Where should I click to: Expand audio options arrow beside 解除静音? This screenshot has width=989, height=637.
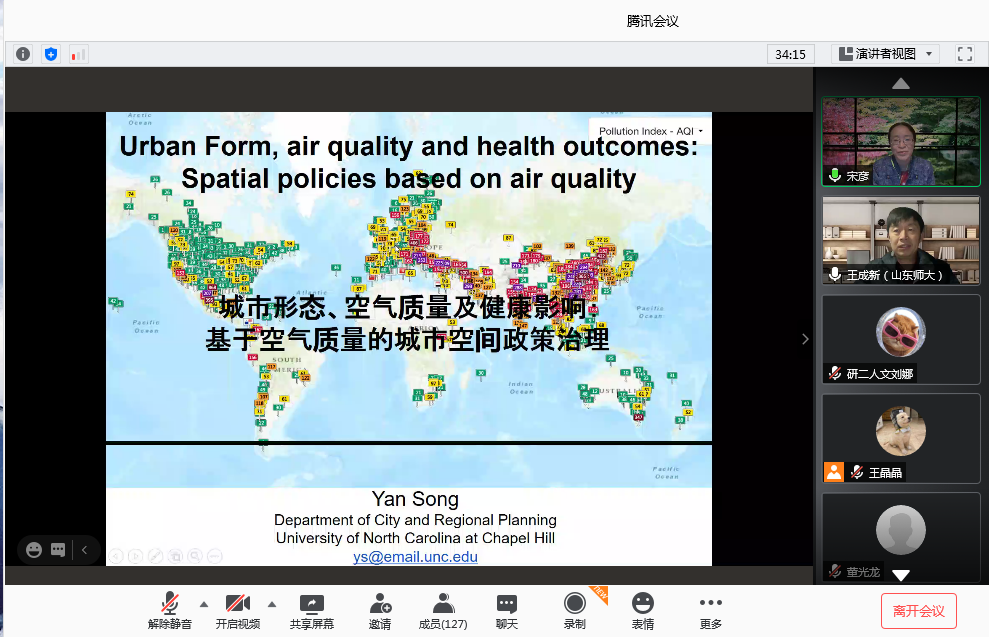pyautogui.click(x=204, y=604)
